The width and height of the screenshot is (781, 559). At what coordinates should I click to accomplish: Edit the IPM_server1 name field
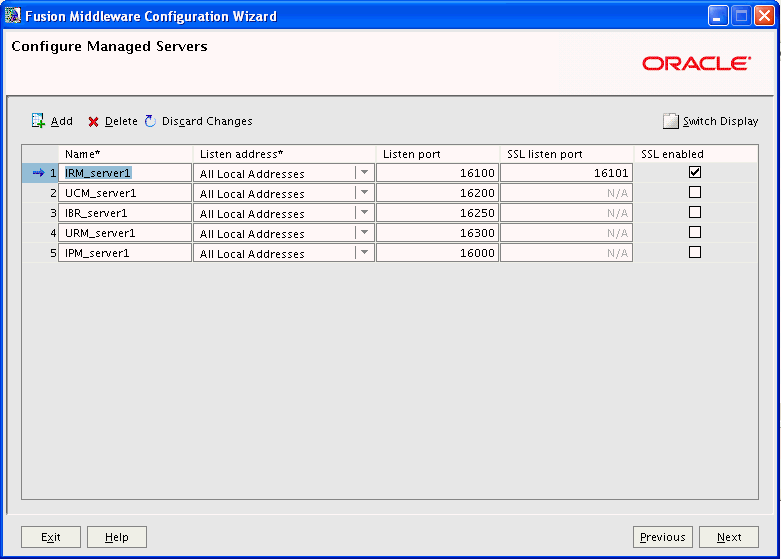[125, 253]
